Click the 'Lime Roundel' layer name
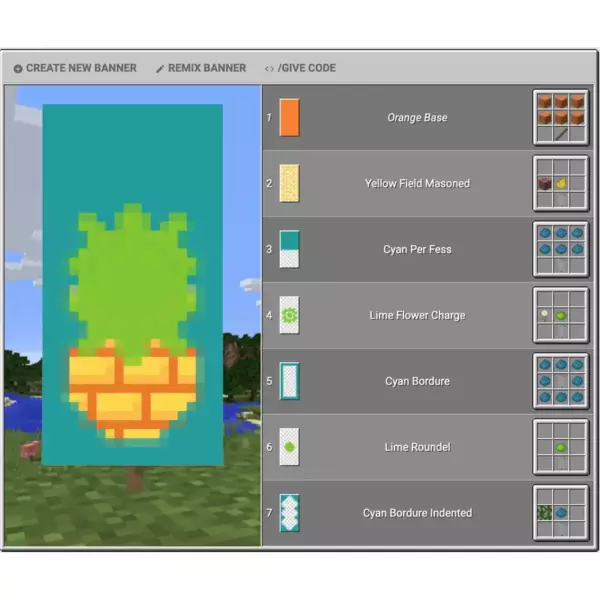Image resolution: width=600 pixels, height=600 pixels. point(417,447)
